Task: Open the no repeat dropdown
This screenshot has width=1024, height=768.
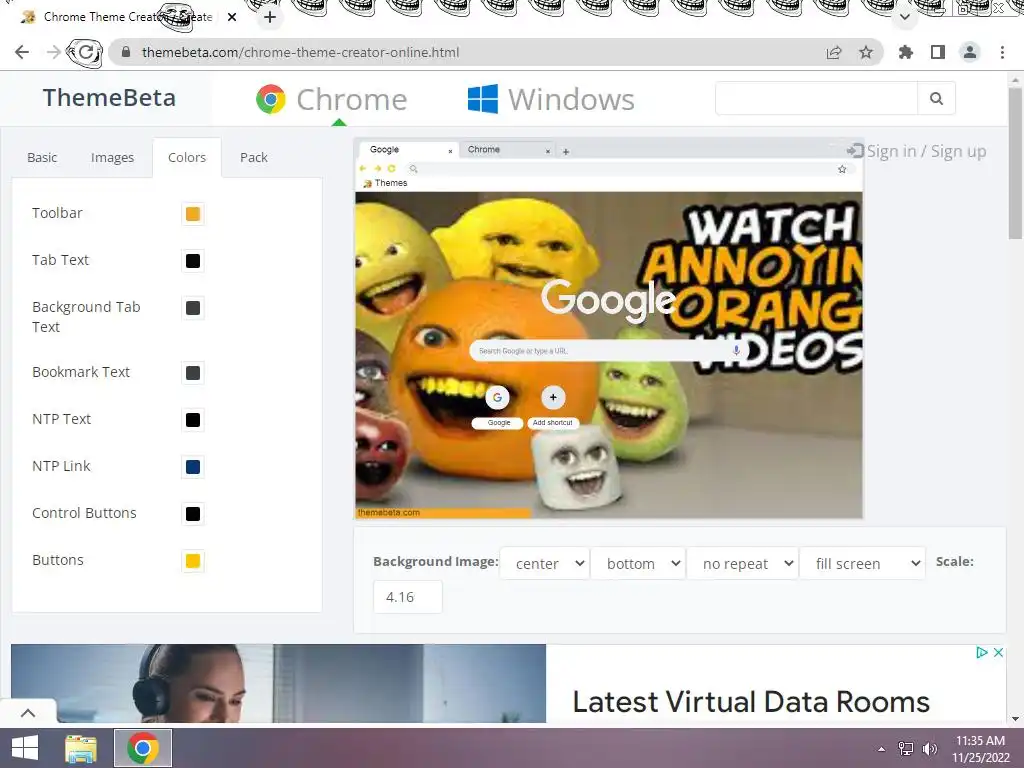Action: 743,563
